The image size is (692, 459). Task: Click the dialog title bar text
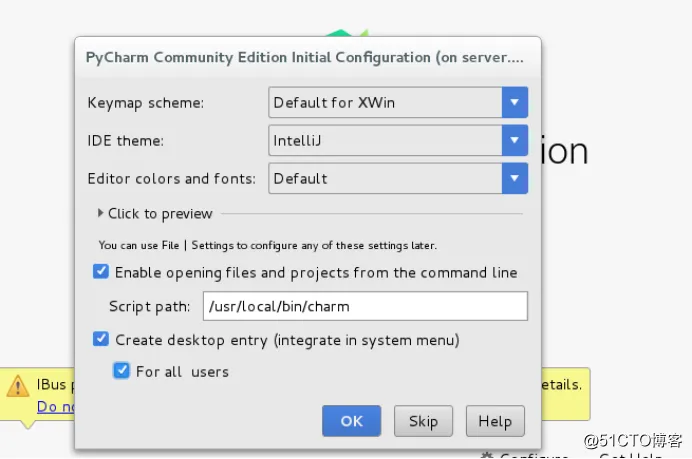coord(305,58)
